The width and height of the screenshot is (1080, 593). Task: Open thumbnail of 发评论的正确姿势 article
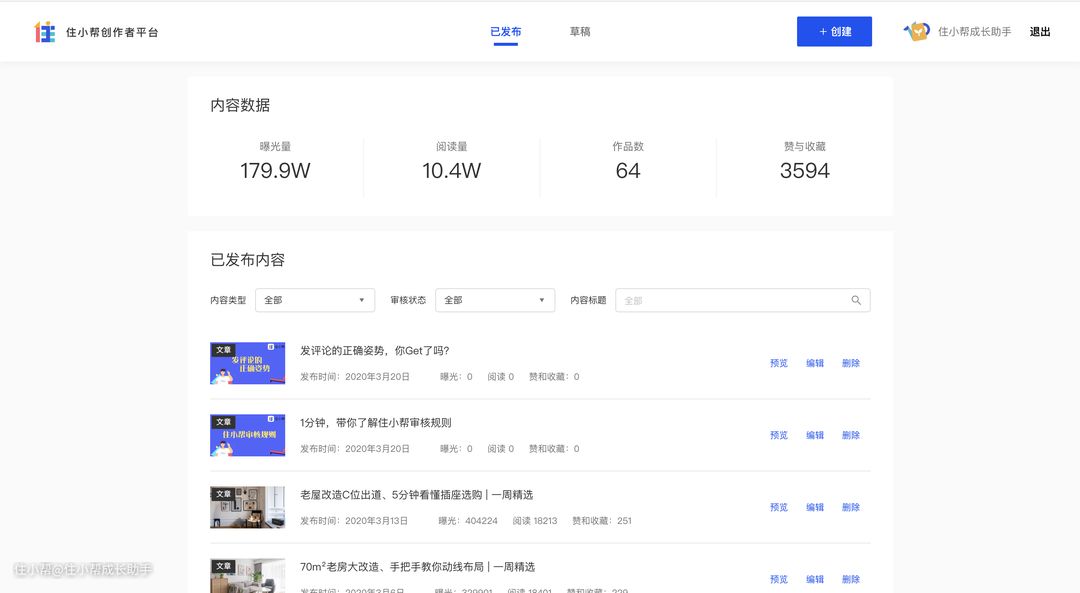[x=247, y=364]
